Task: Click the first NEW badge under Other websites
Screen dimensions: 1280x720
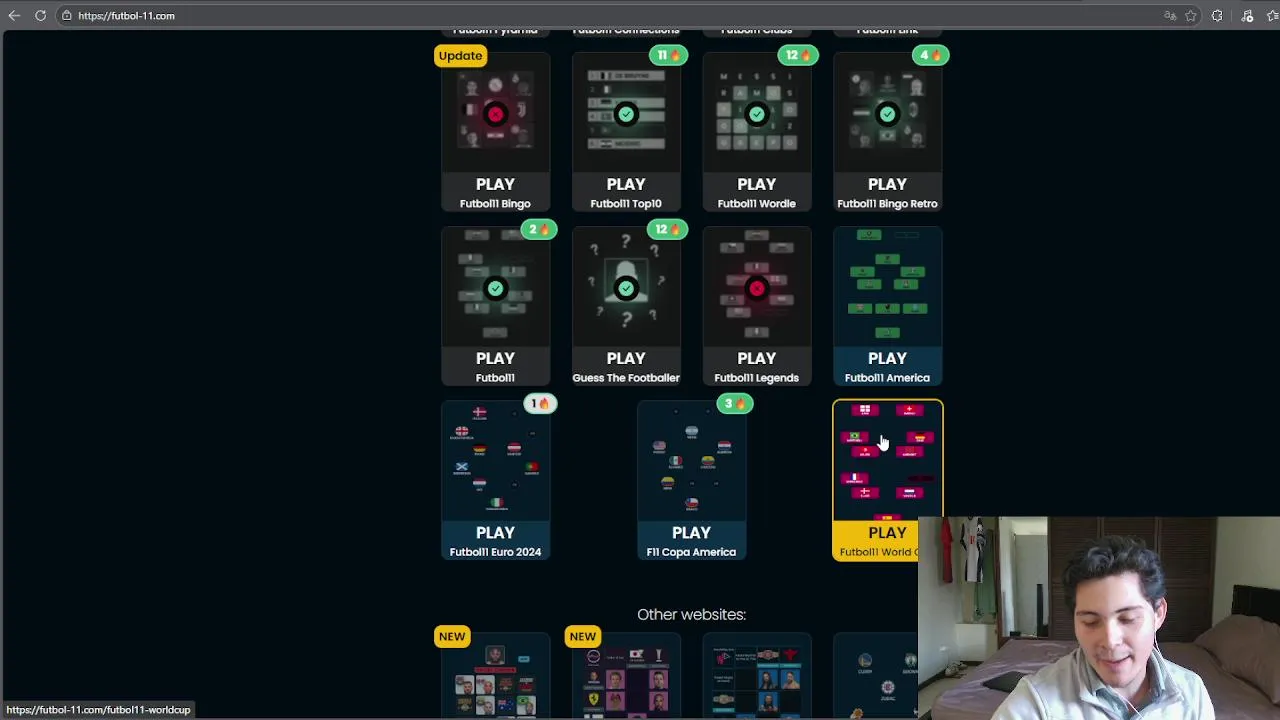Action: (x=452, y=636)
